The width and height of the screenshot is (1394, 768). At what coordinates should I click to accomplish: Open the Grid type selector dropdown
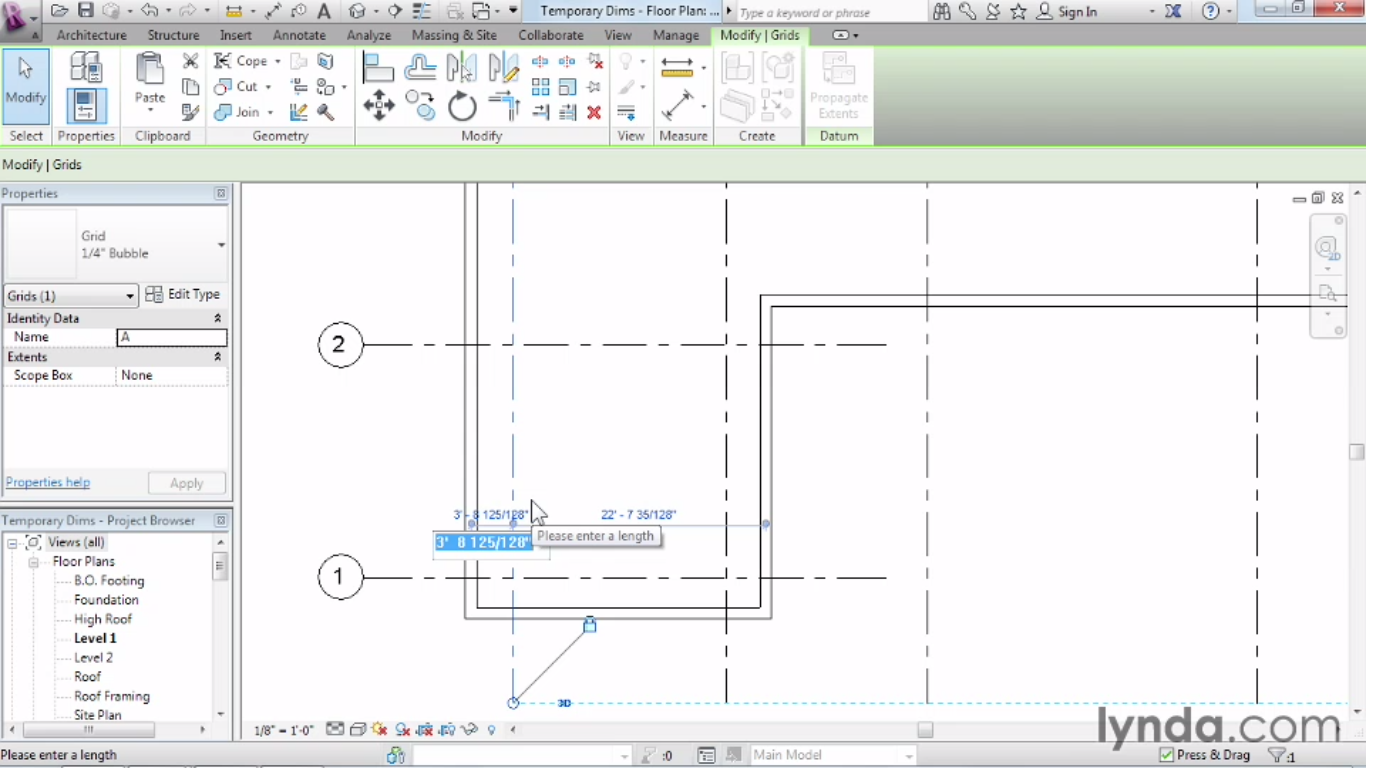(221, 245)
